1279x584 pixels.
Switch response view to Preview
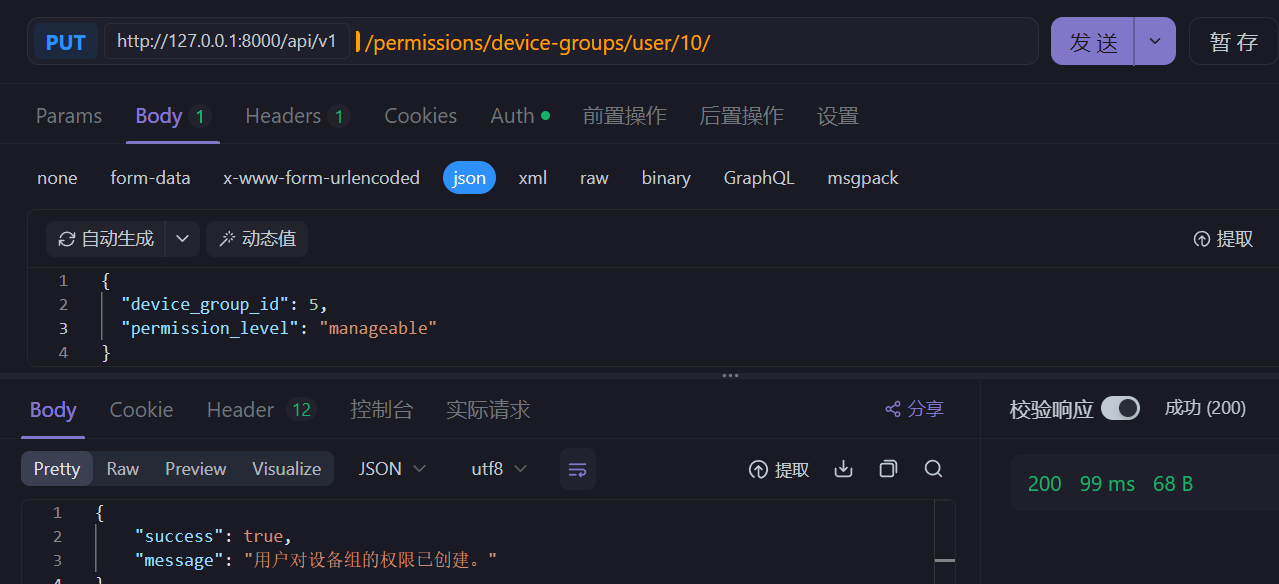click(196, 469)
